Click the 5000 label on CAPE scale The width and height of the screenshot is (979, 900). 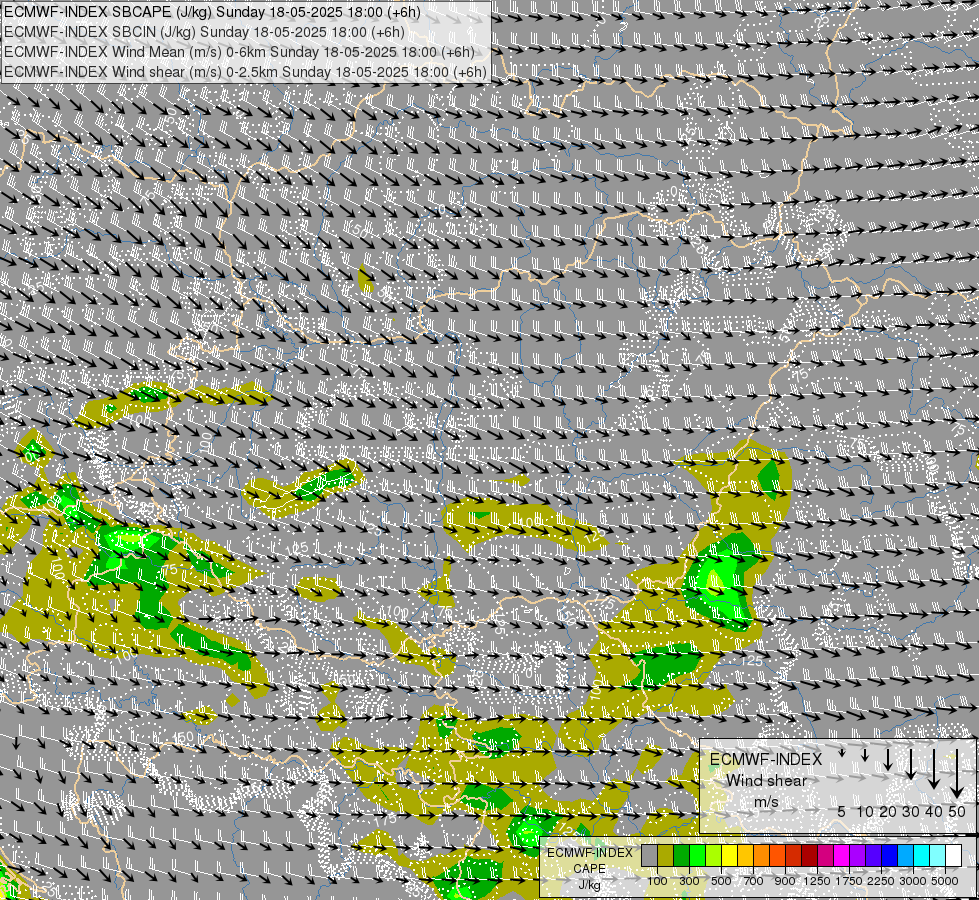[x=945, y=881]
